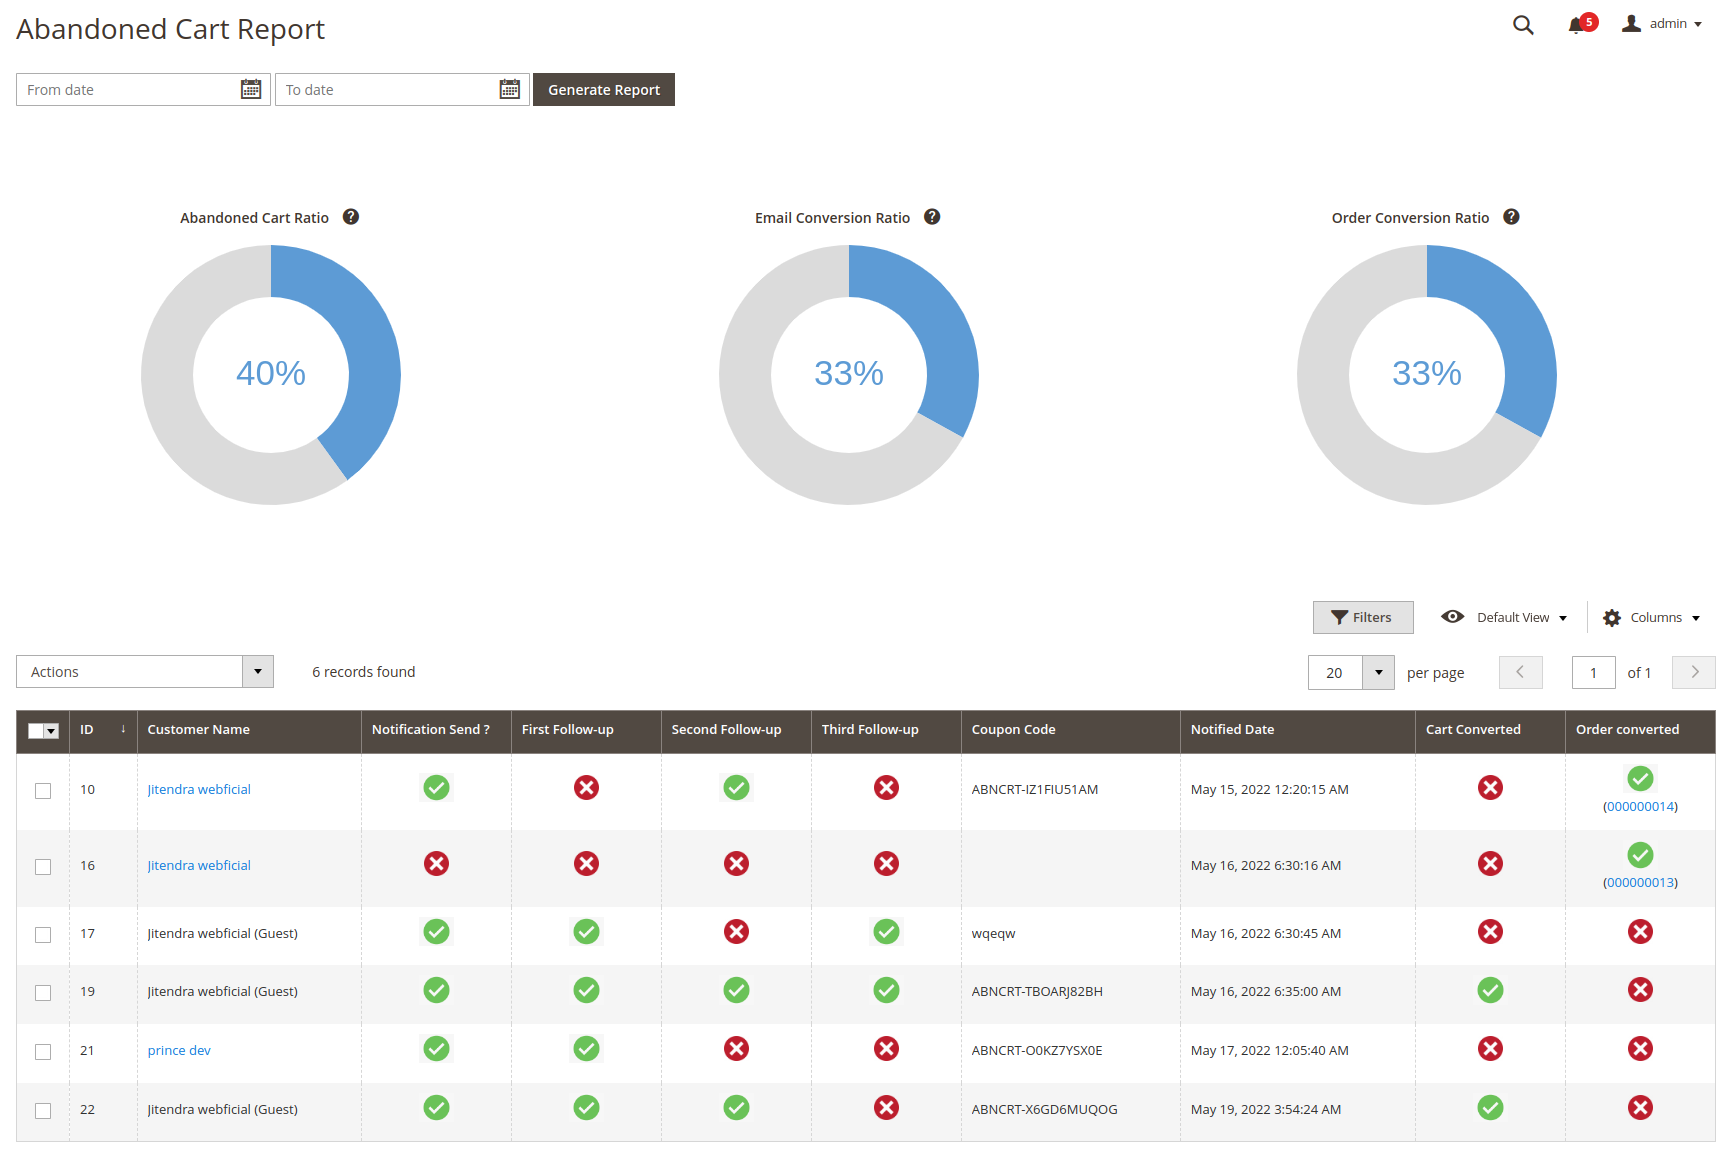This screenshot has height=1175, width=1727.
Task: Click row 19 Order converted red cross
Action: 1640,990
